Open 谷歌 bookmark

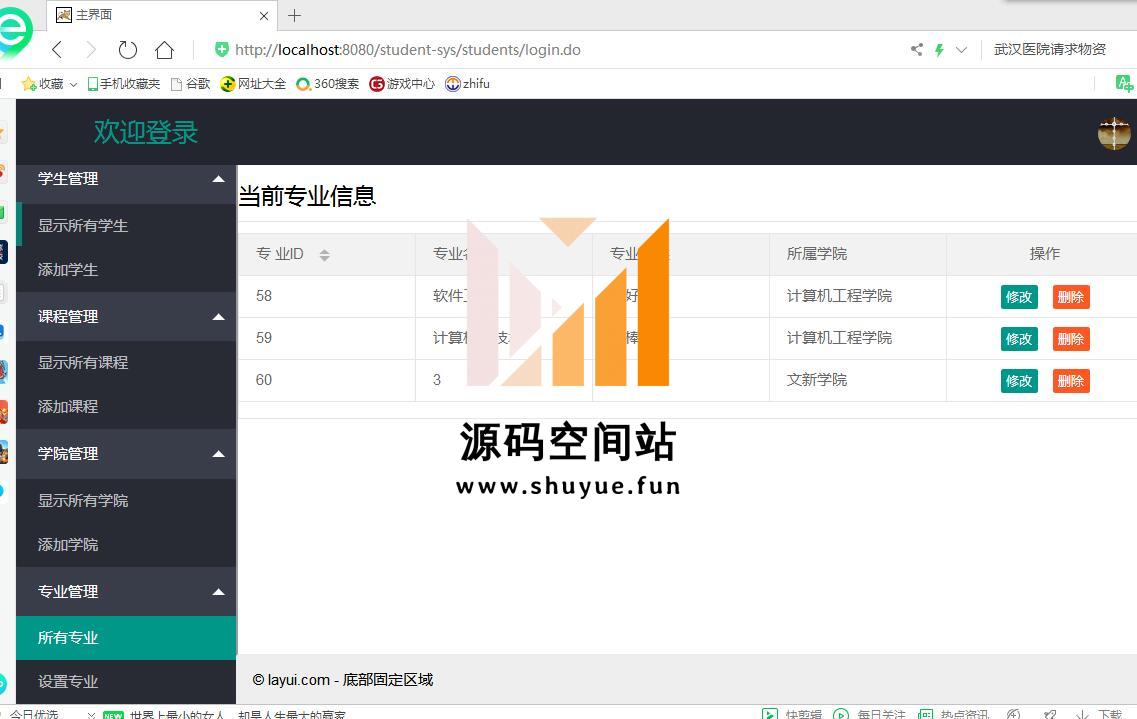point(191,83)
